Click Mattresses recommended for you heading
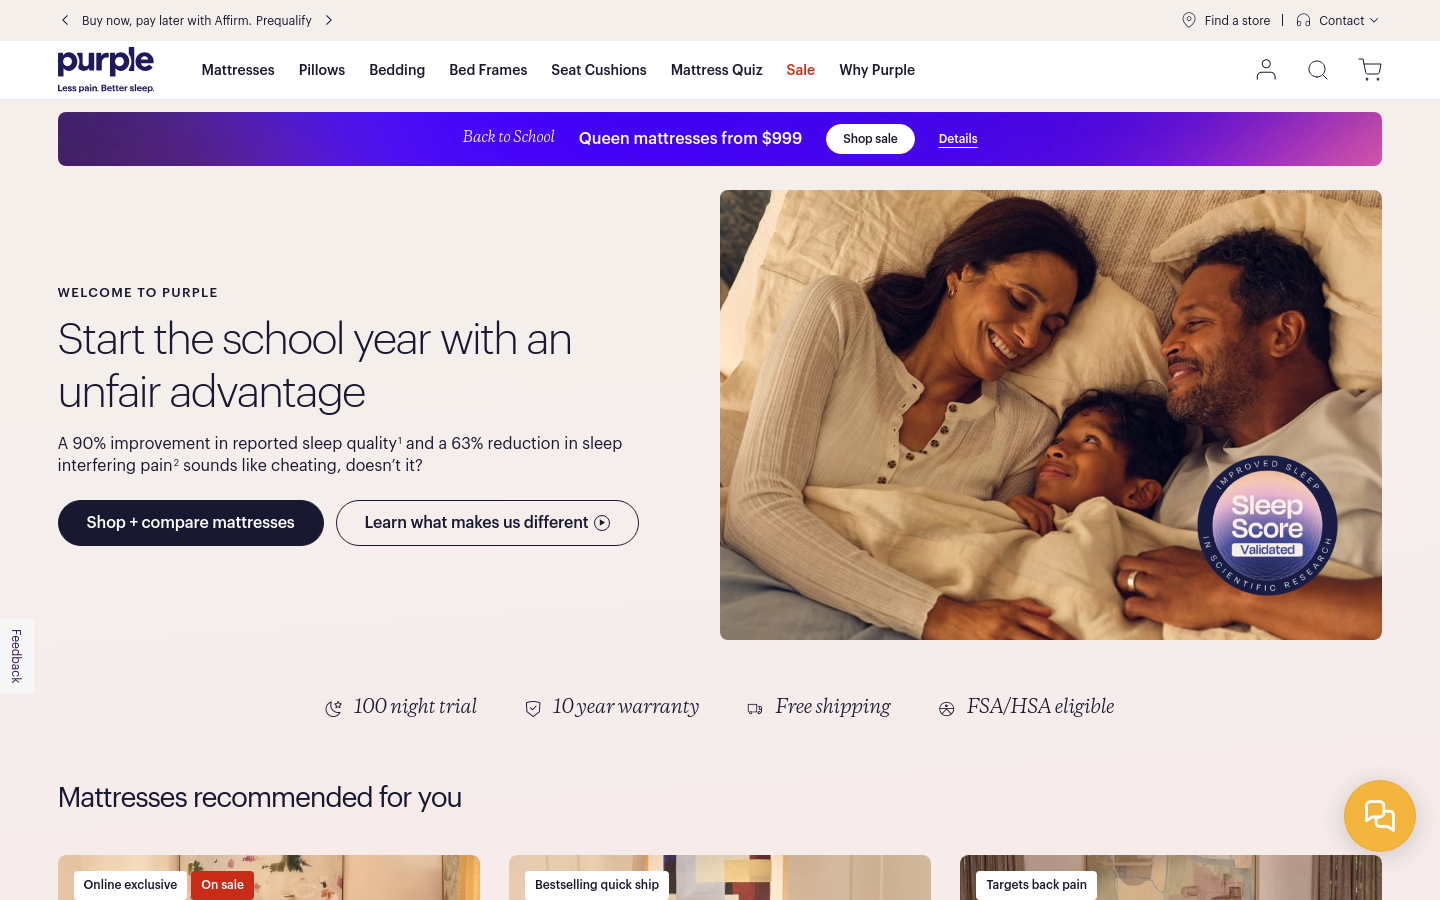The image size is (1440, 900). (x=260, y=798)
